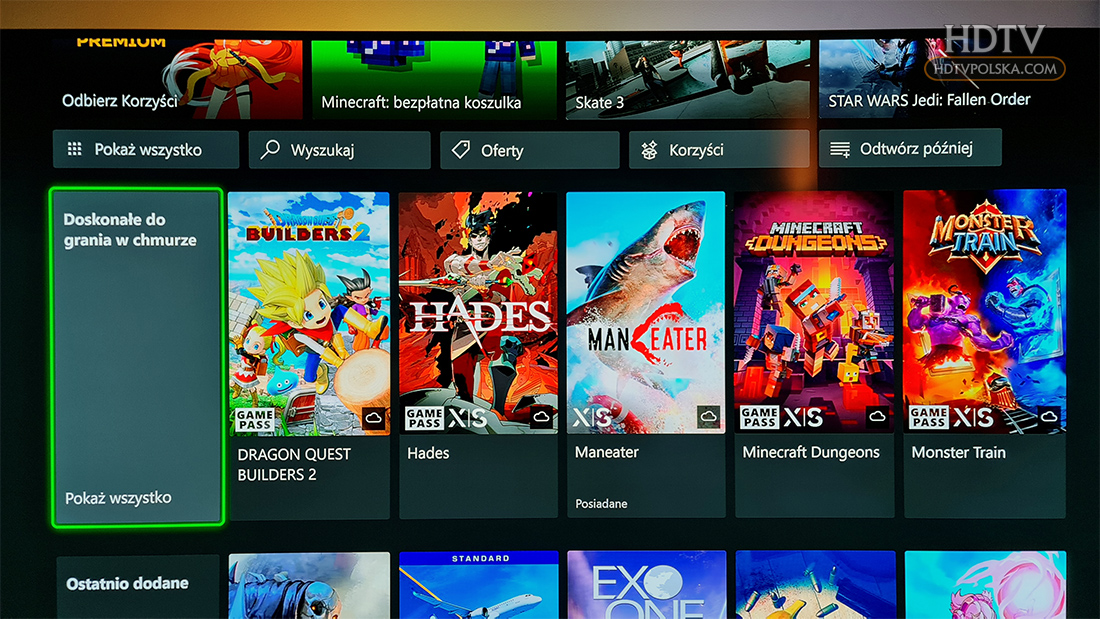
Task: Open the Korzyści button
Action: click(x=719, y=149)
